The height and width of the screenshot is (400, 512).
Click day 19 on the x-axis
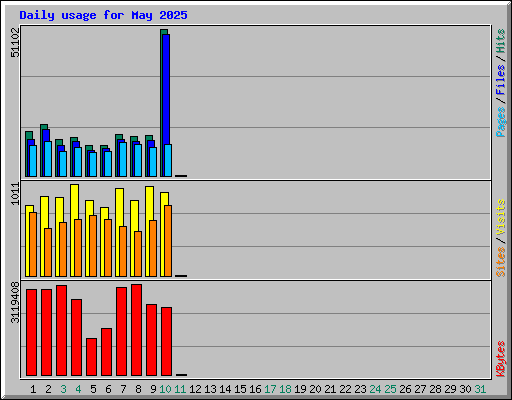(300, 389)
